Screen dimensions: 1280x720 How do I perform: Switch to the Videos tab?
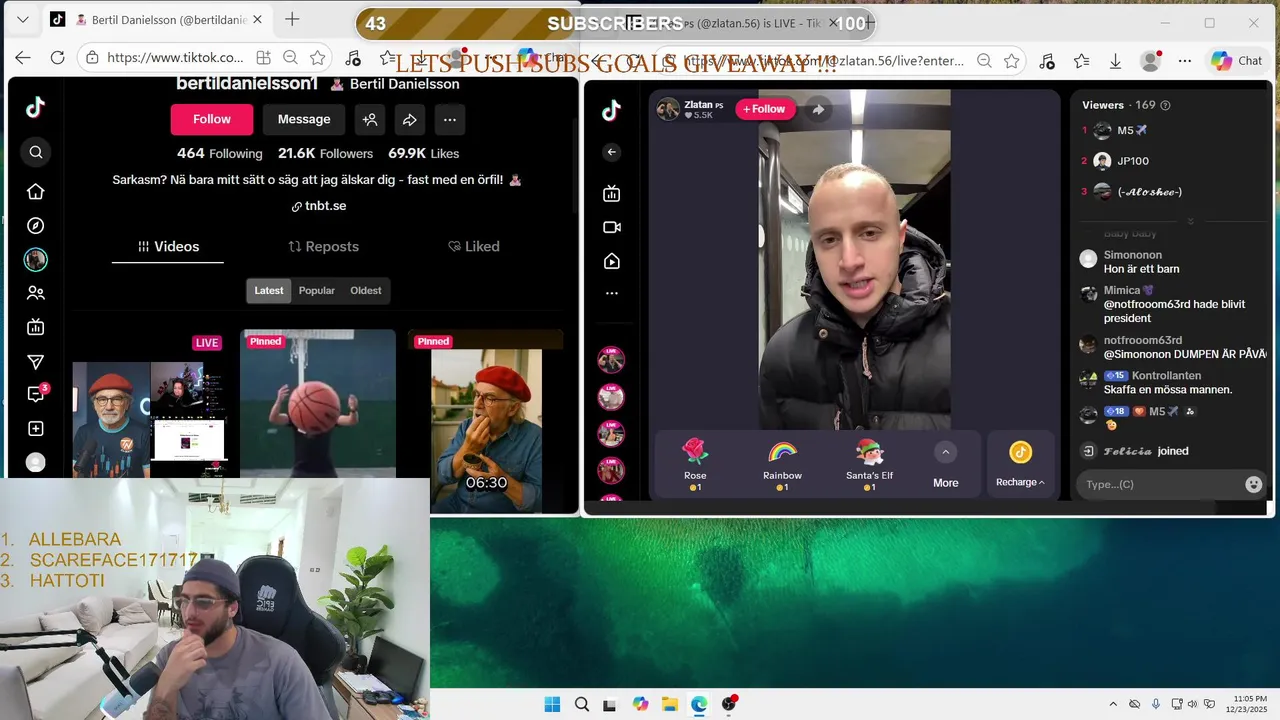pos(168,246)
